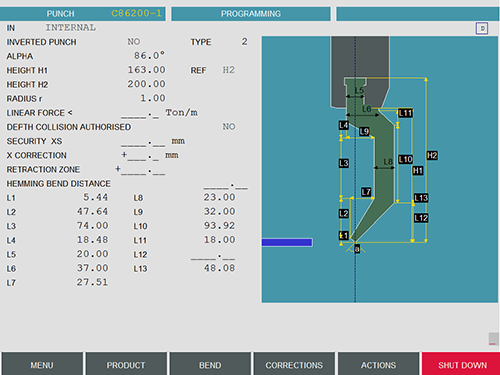The image size is (500, 375).
Task: Click the blue sheet bar in diagram
Action: (x=287, y=242)
